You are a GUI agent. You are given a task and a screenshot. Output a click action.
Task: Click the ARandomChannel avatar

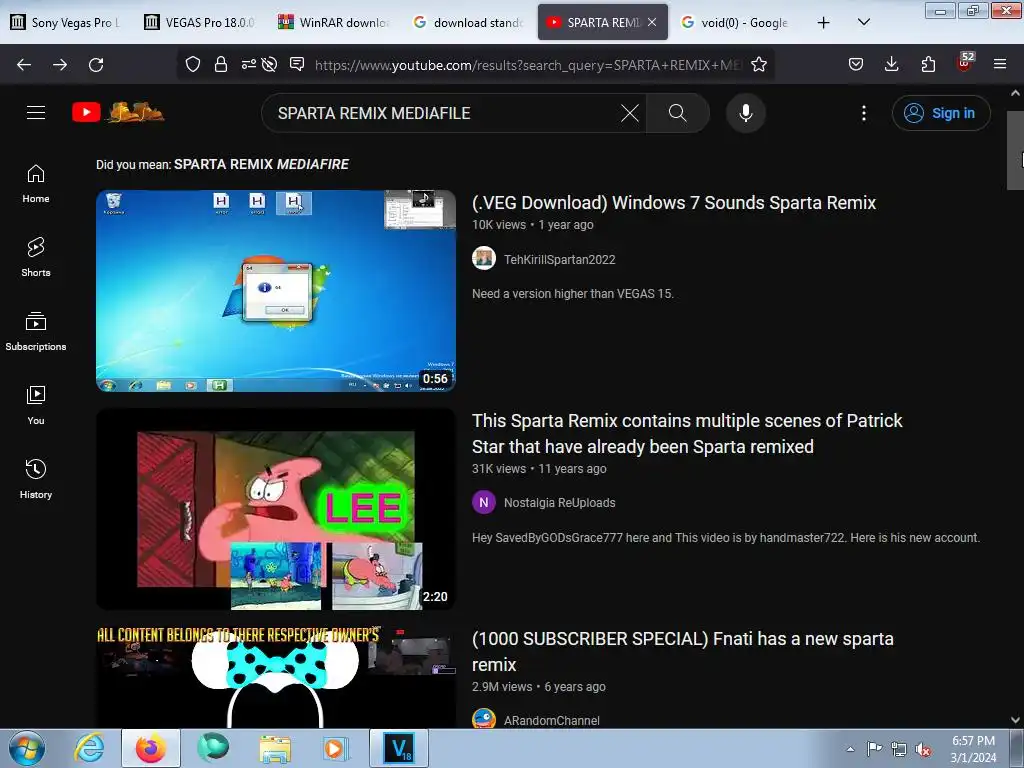[484, 719]
